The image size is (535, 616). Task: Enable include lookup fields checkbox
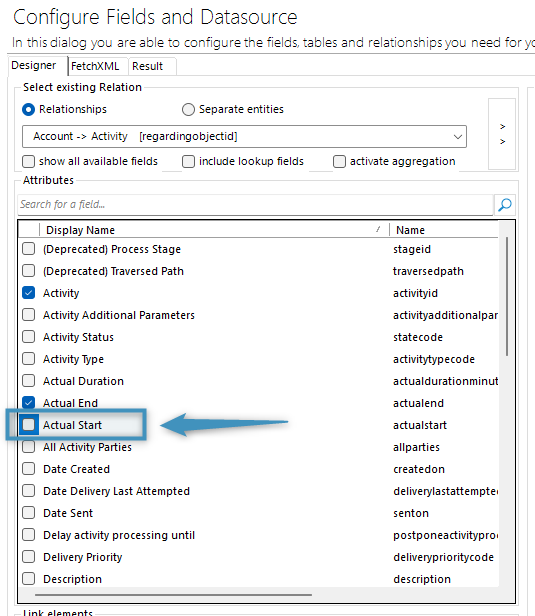tap(188, 161)
